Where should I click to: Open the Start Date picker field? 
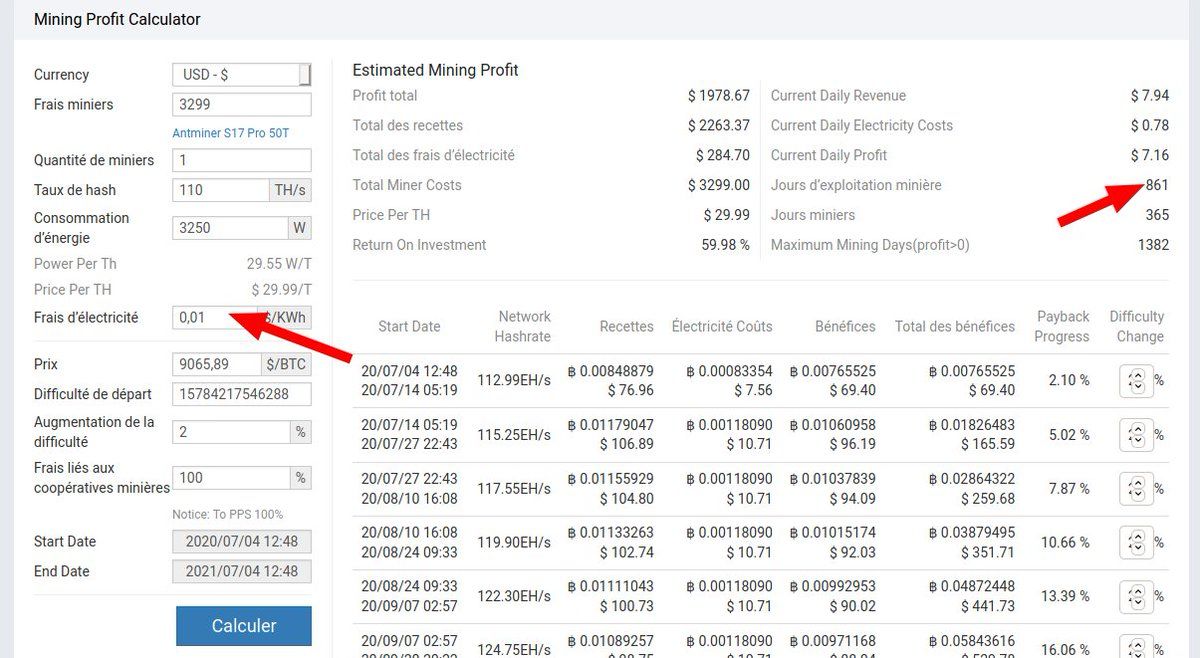tap(241, 542)
